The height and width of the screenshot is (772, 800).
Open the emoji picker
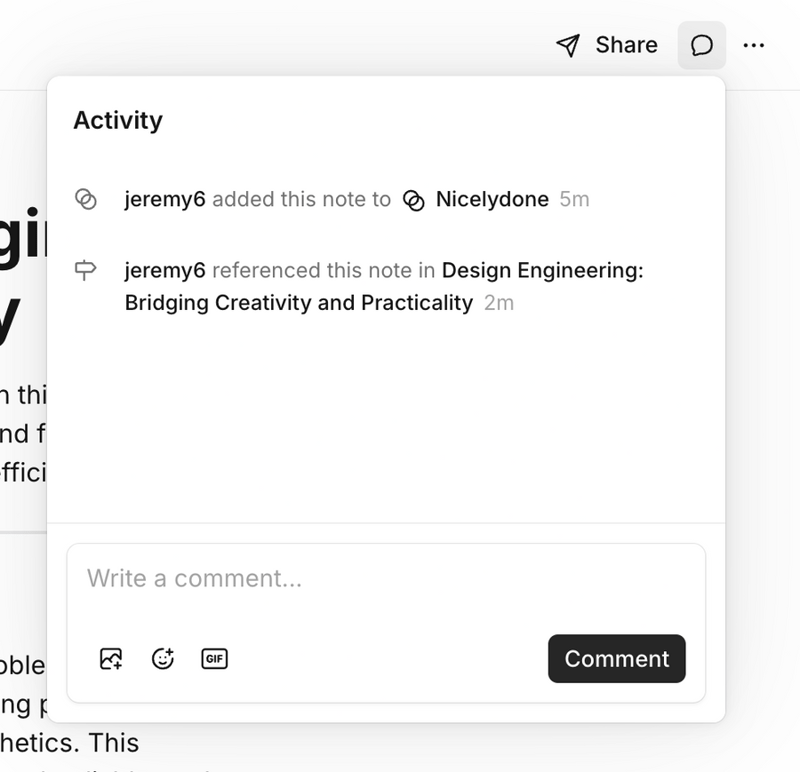click(x=162, y=659)
